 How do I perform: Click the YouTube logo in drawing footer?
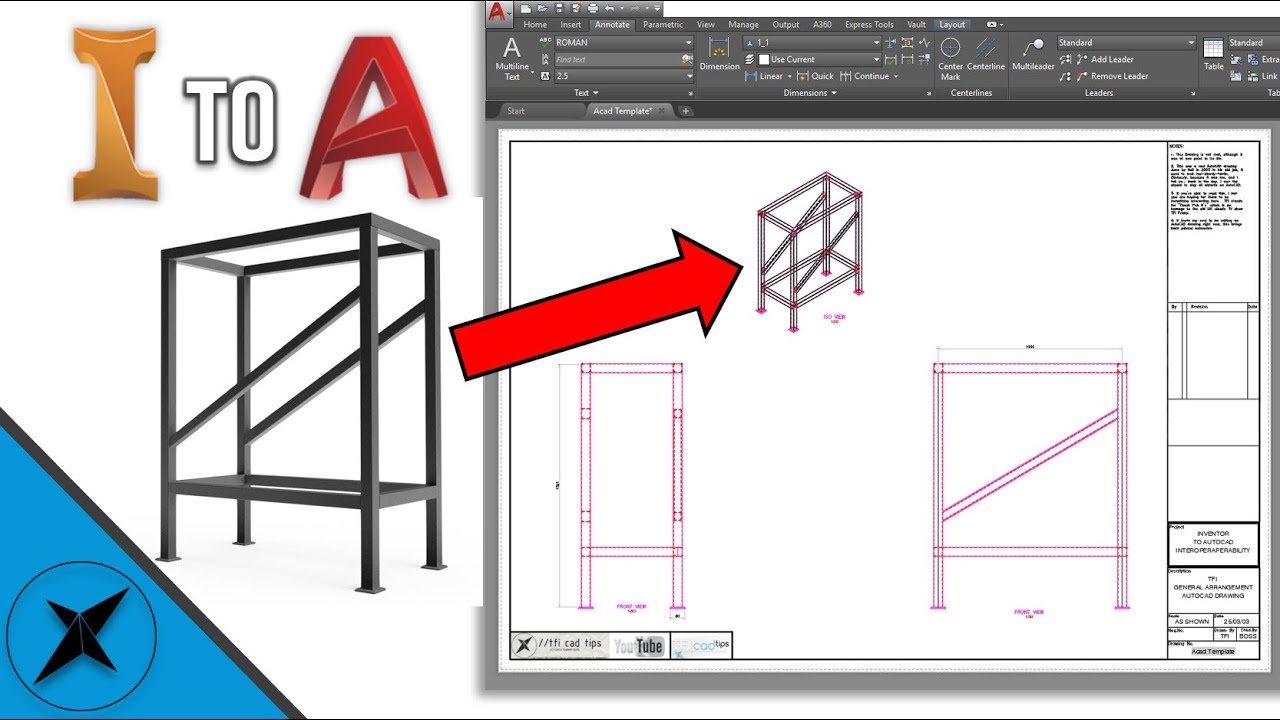[x=639, y=646]
